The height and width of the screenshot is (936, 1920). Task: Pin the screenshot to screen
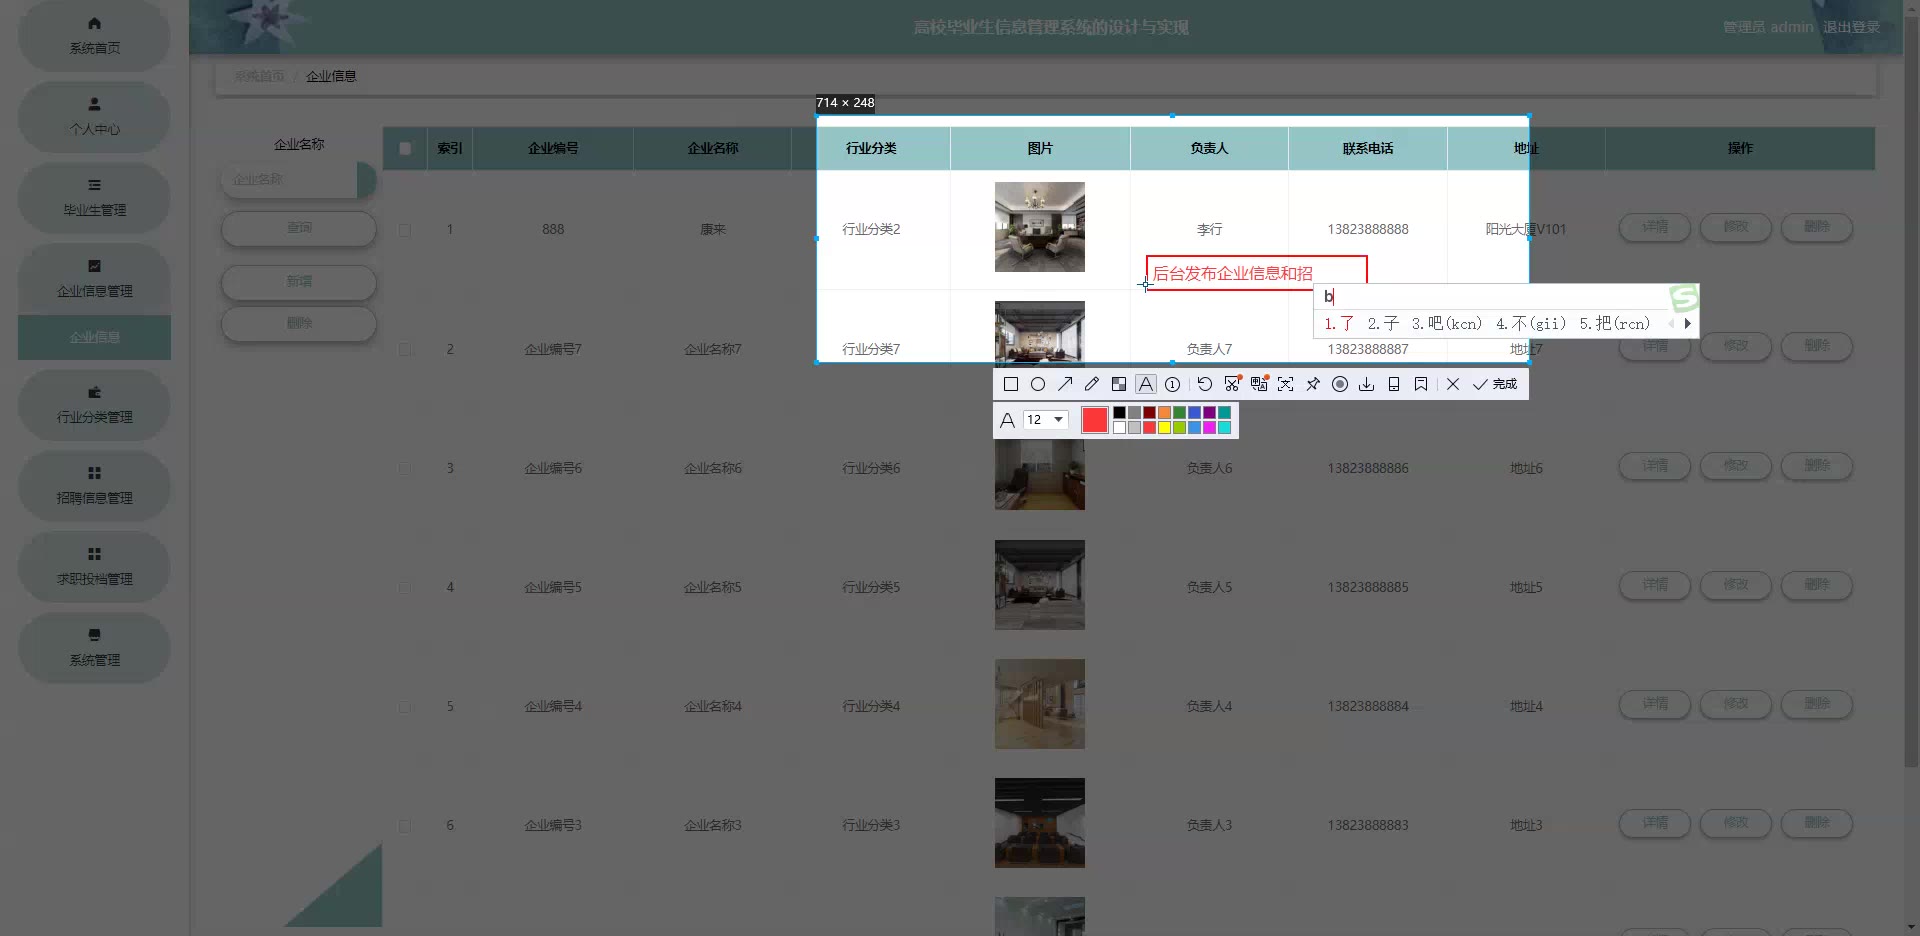point(1313,384)
